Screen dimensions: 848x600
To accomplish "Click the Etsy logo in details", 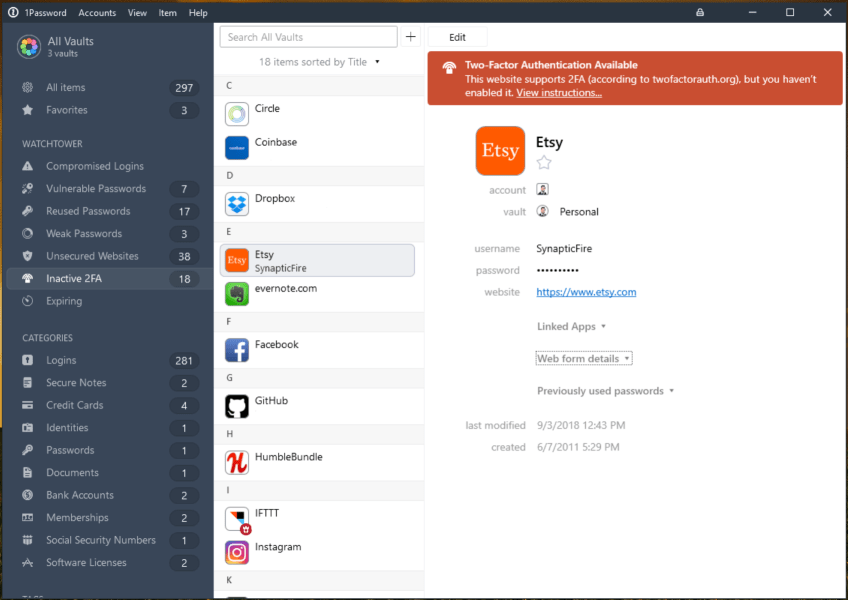I will [500, 151].
